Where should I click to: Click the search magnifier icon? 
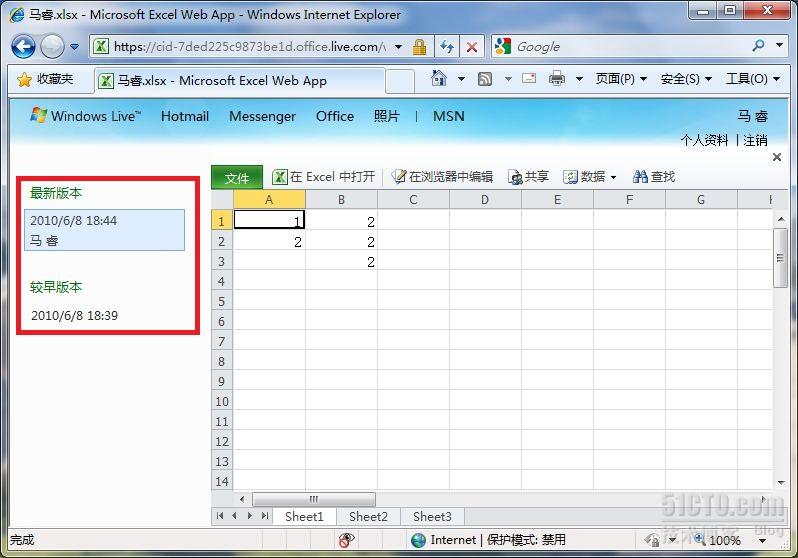758,46
